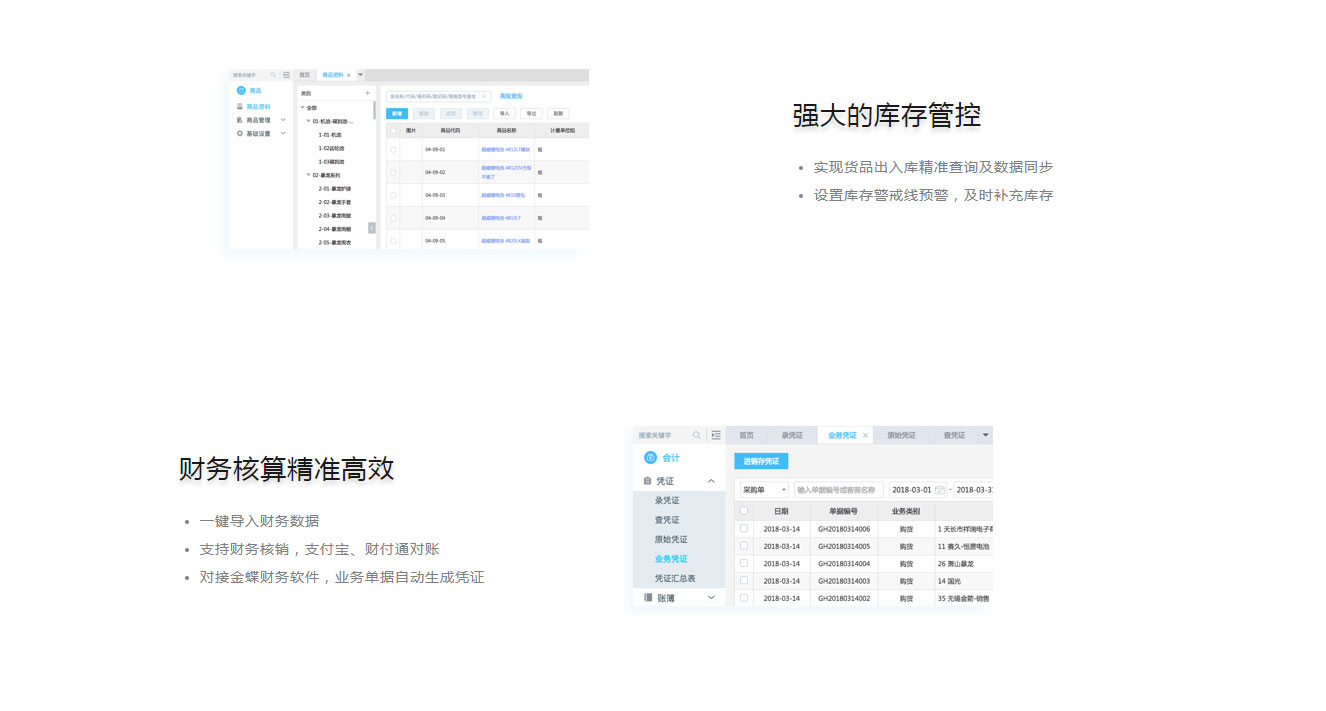Open calendar icon in 2018-03-01 date field
Viewport: 1326px width, 711px height.
tap(939, 490)
